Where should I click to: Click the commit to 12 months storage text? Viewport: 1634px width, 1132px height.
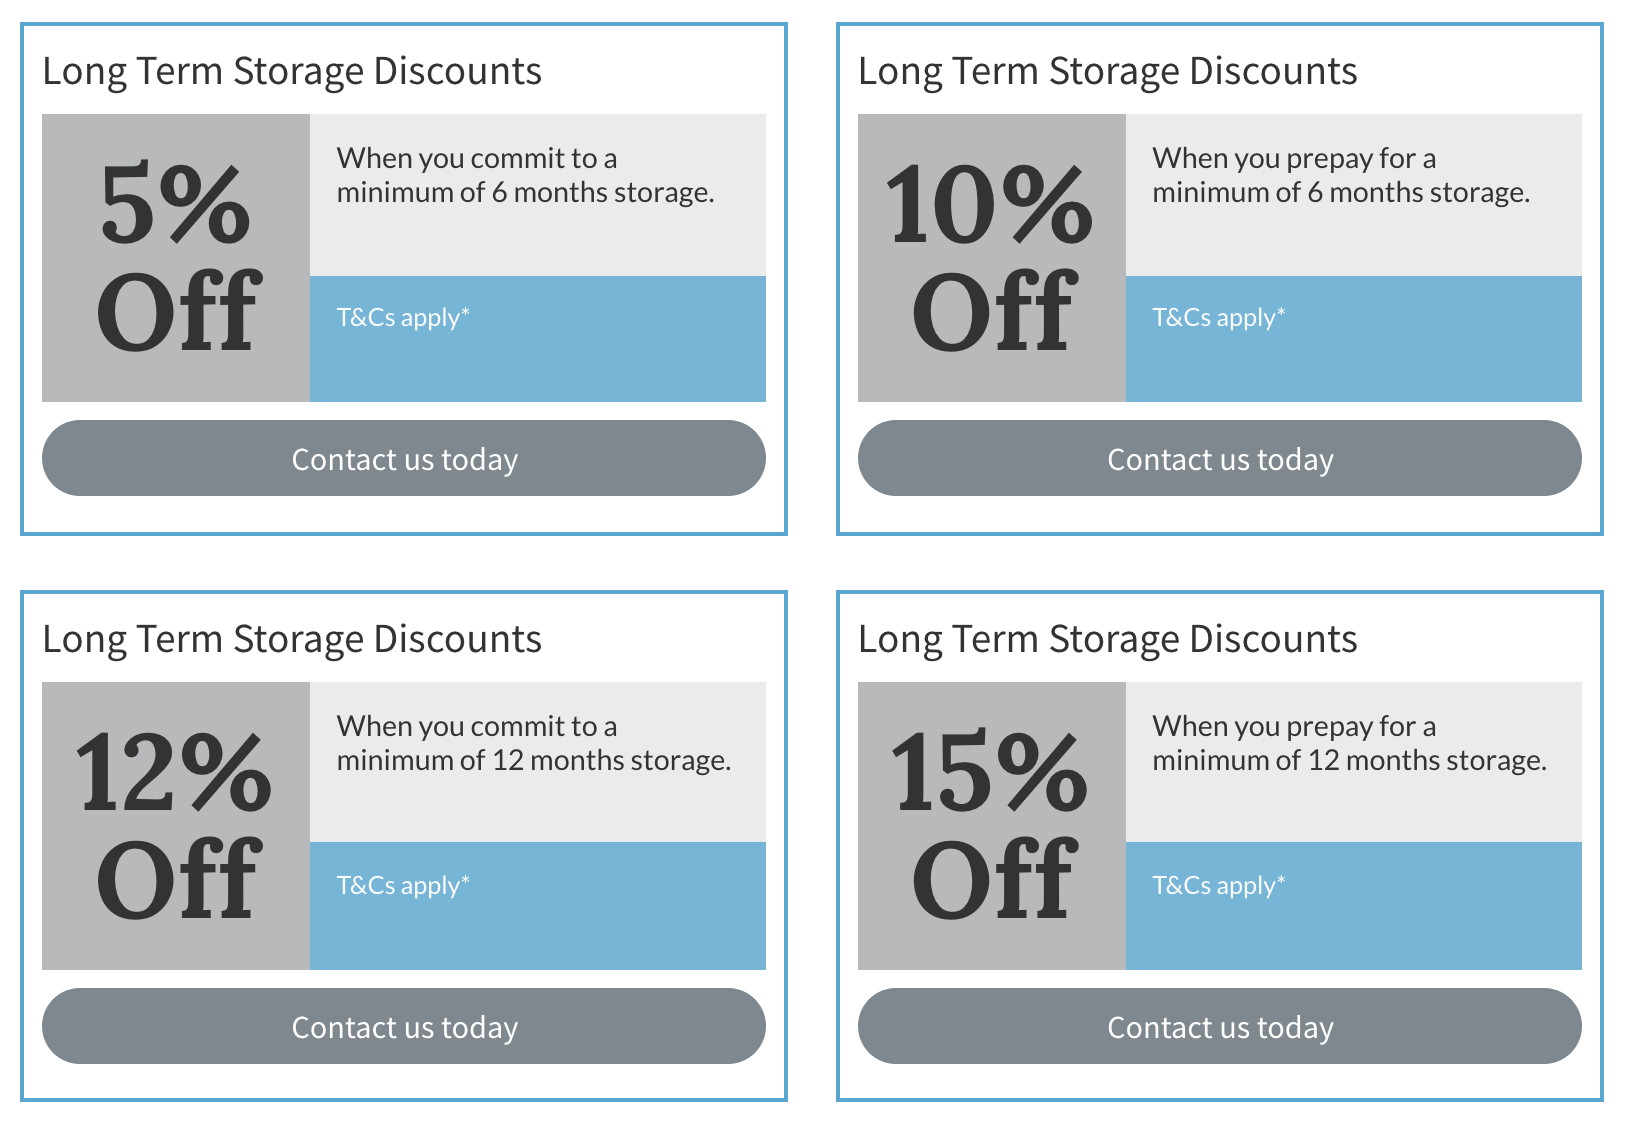[x=534, y=743]
